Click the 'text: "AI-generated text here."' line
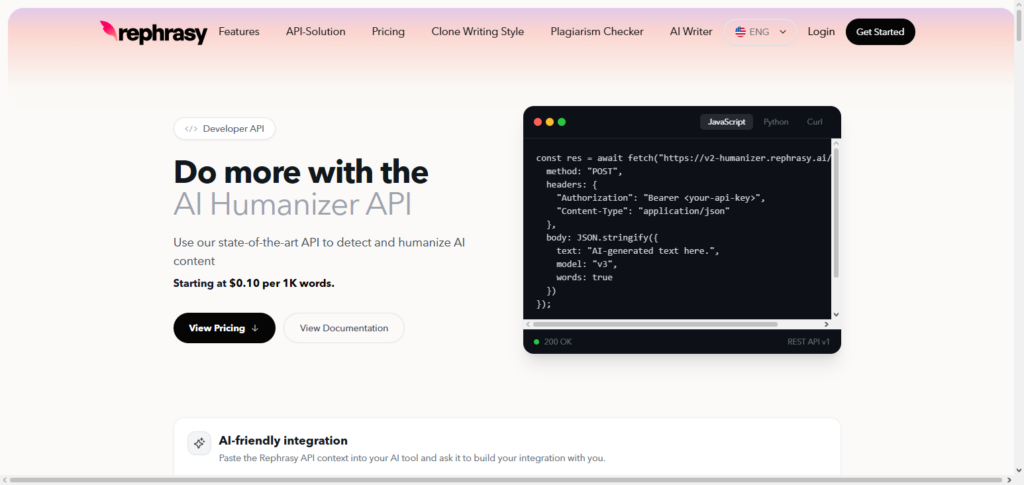Viewport: 1024px width, 485px height. 637,251
